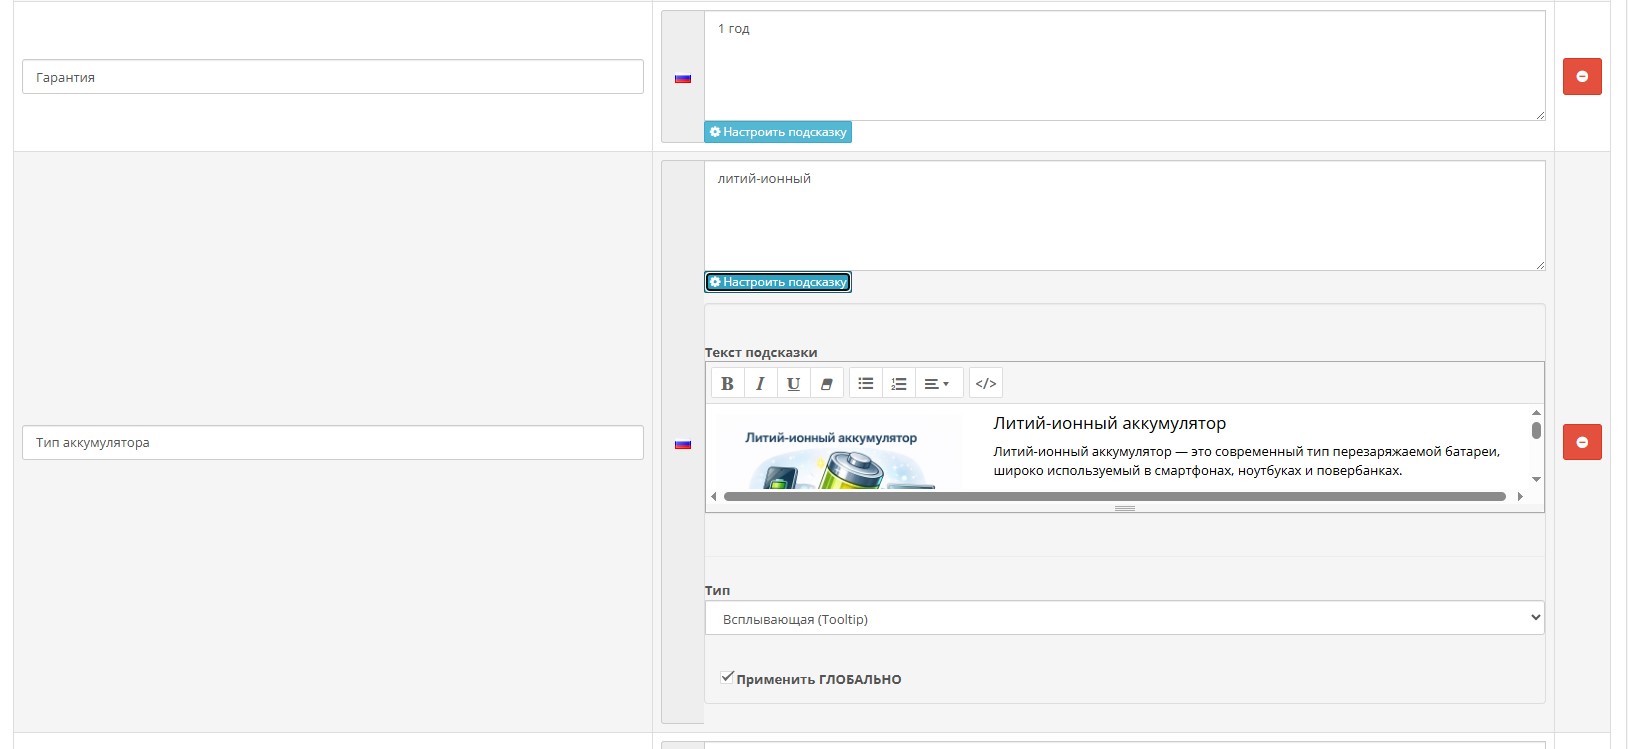Open the Тип dropdown showing Всплывающая (Tooltip)
The height and width of the screenshot is (749, 1628).
(x=1124, y=618)
